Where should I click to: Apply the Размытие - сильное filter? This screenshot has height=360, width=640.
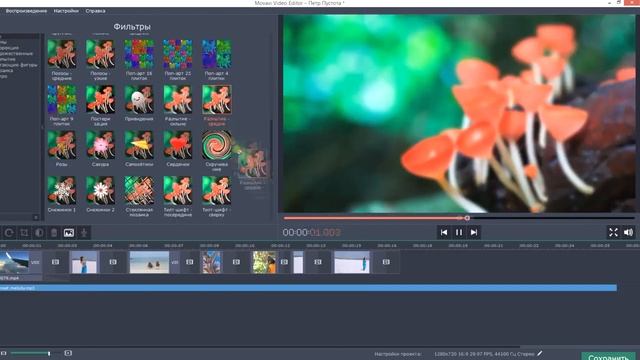pos(178,100)
